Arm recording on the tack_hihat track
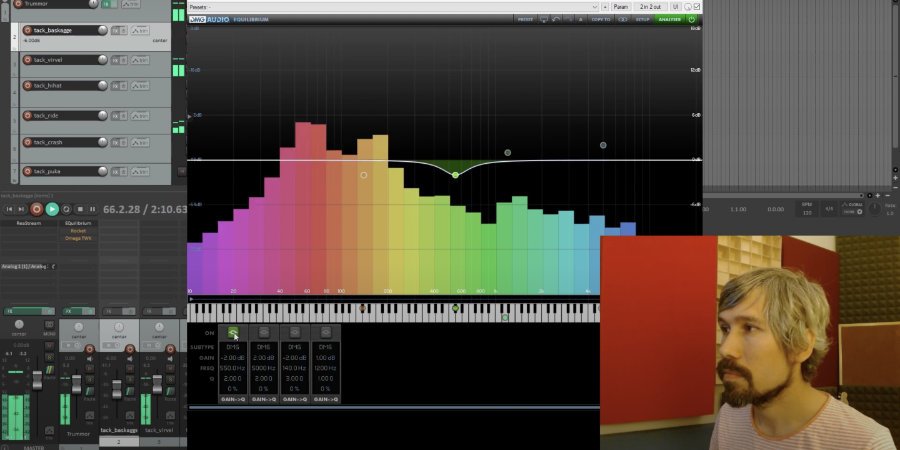 (28, 86)
